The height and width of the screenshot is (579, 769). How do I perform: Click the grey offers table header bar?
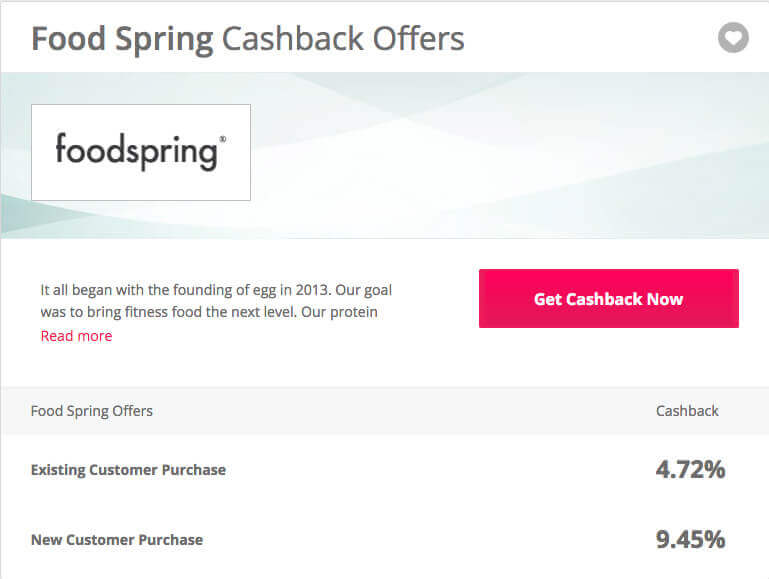[384, 411]
